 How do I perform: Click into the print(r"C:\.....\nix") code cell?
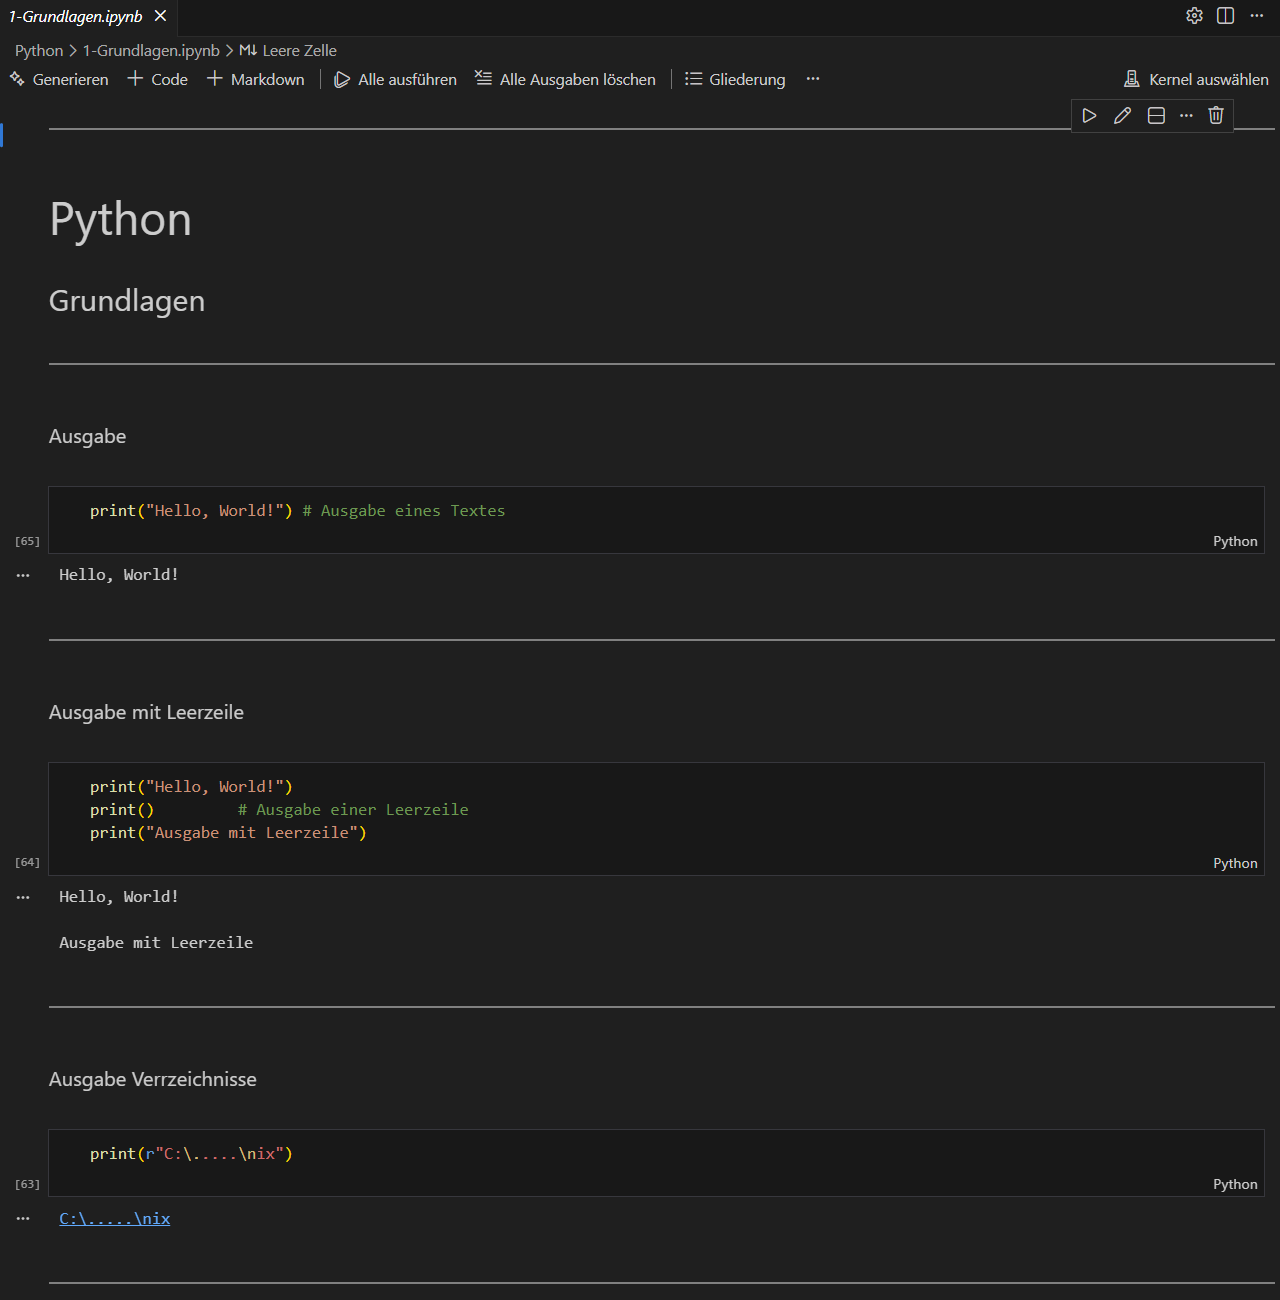pos(656,1163)
